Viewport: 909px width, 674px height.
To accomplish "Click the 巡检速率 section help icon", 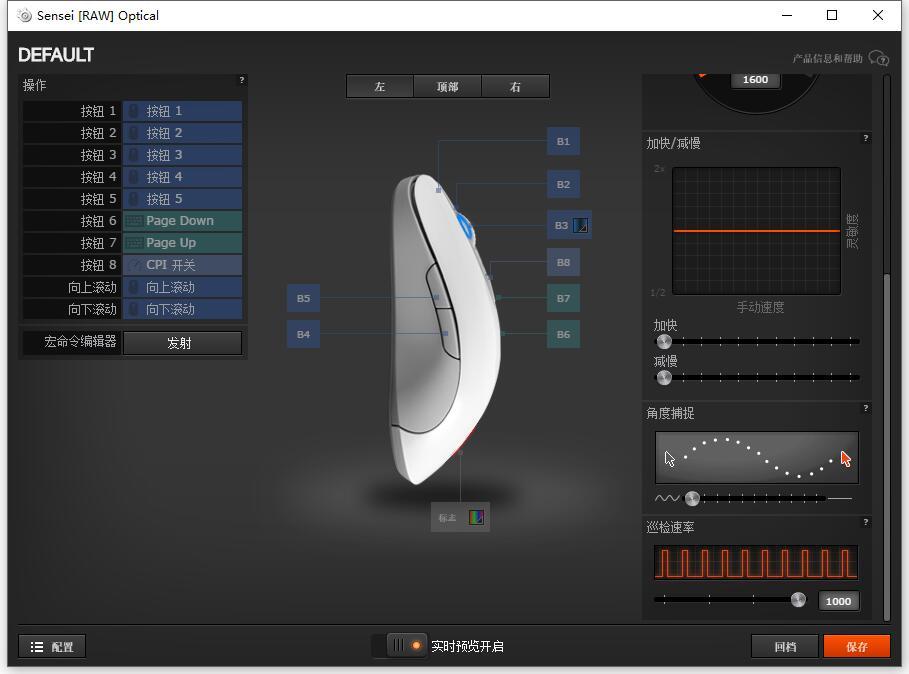I will [x=866, y=523].
